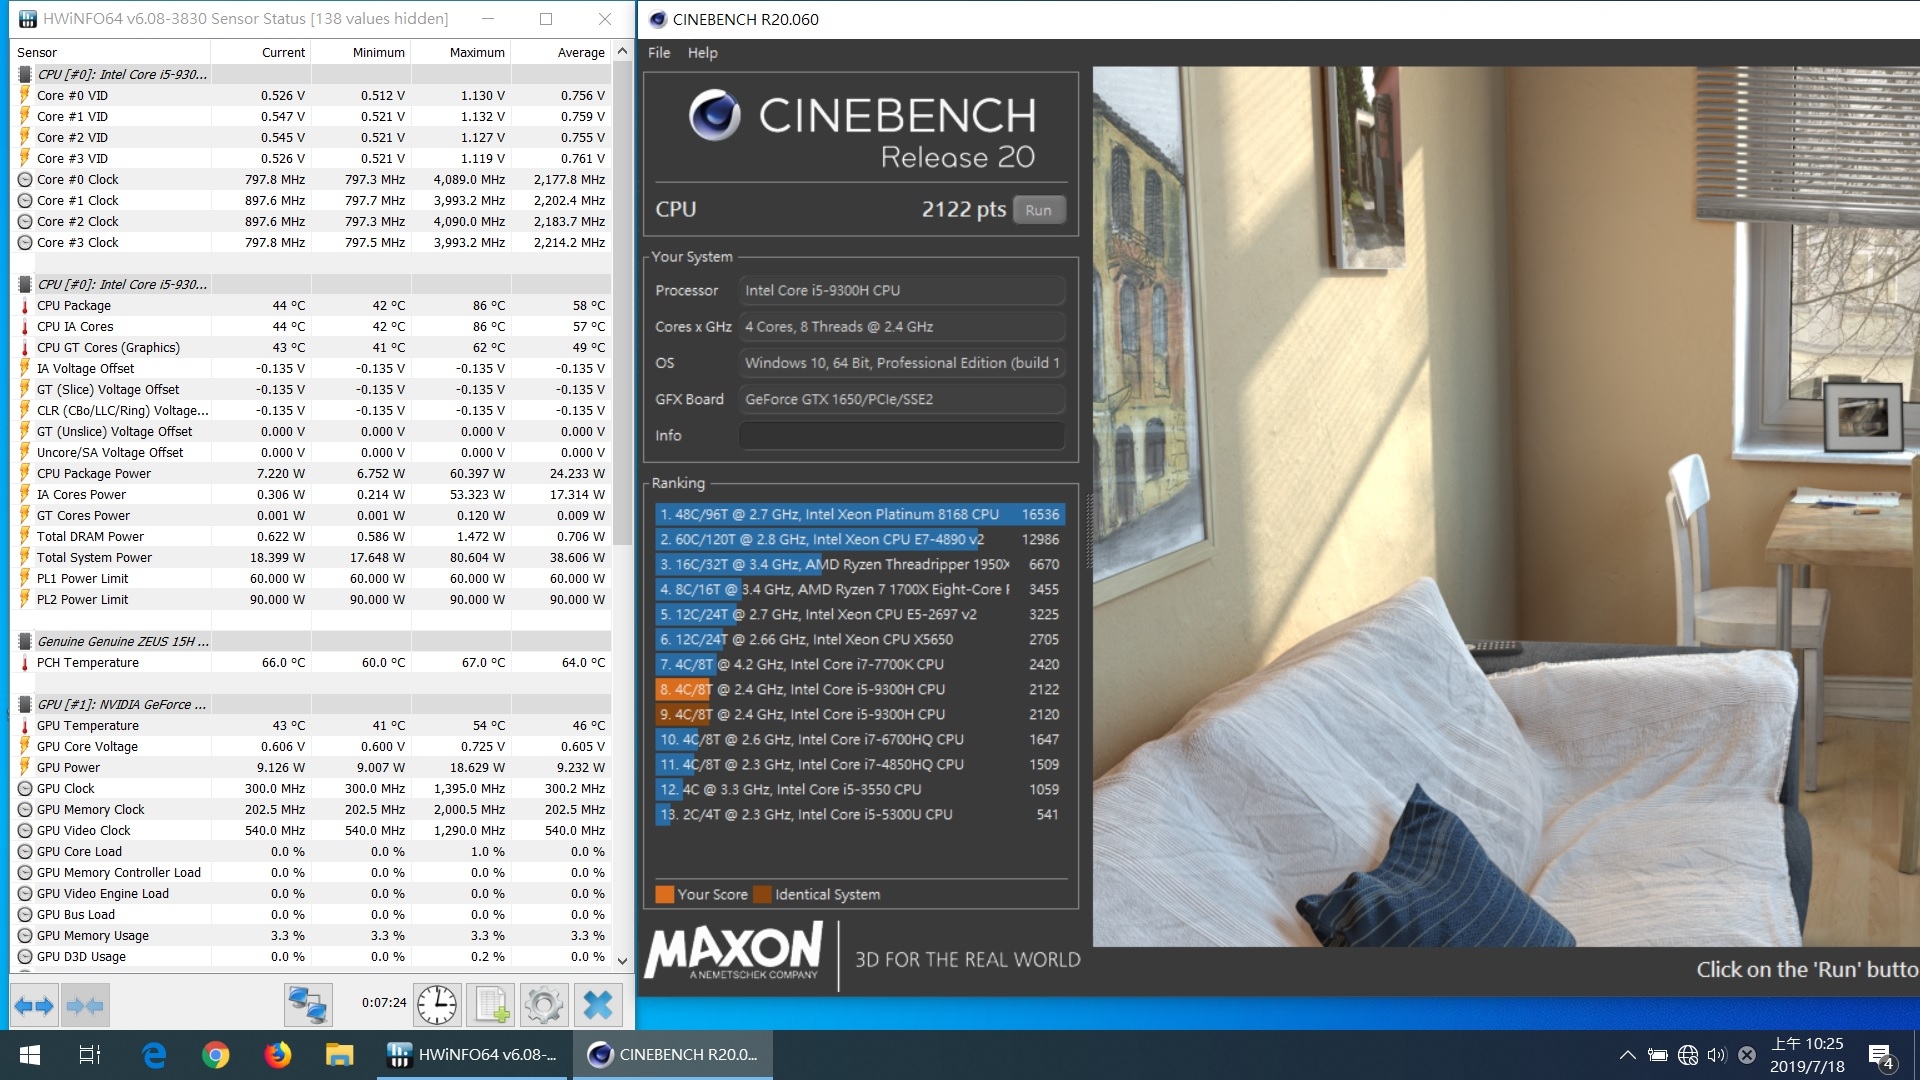Open the Windows Start menu
This screenshot has height=1080, width=1920.
tap(30, 1055)
